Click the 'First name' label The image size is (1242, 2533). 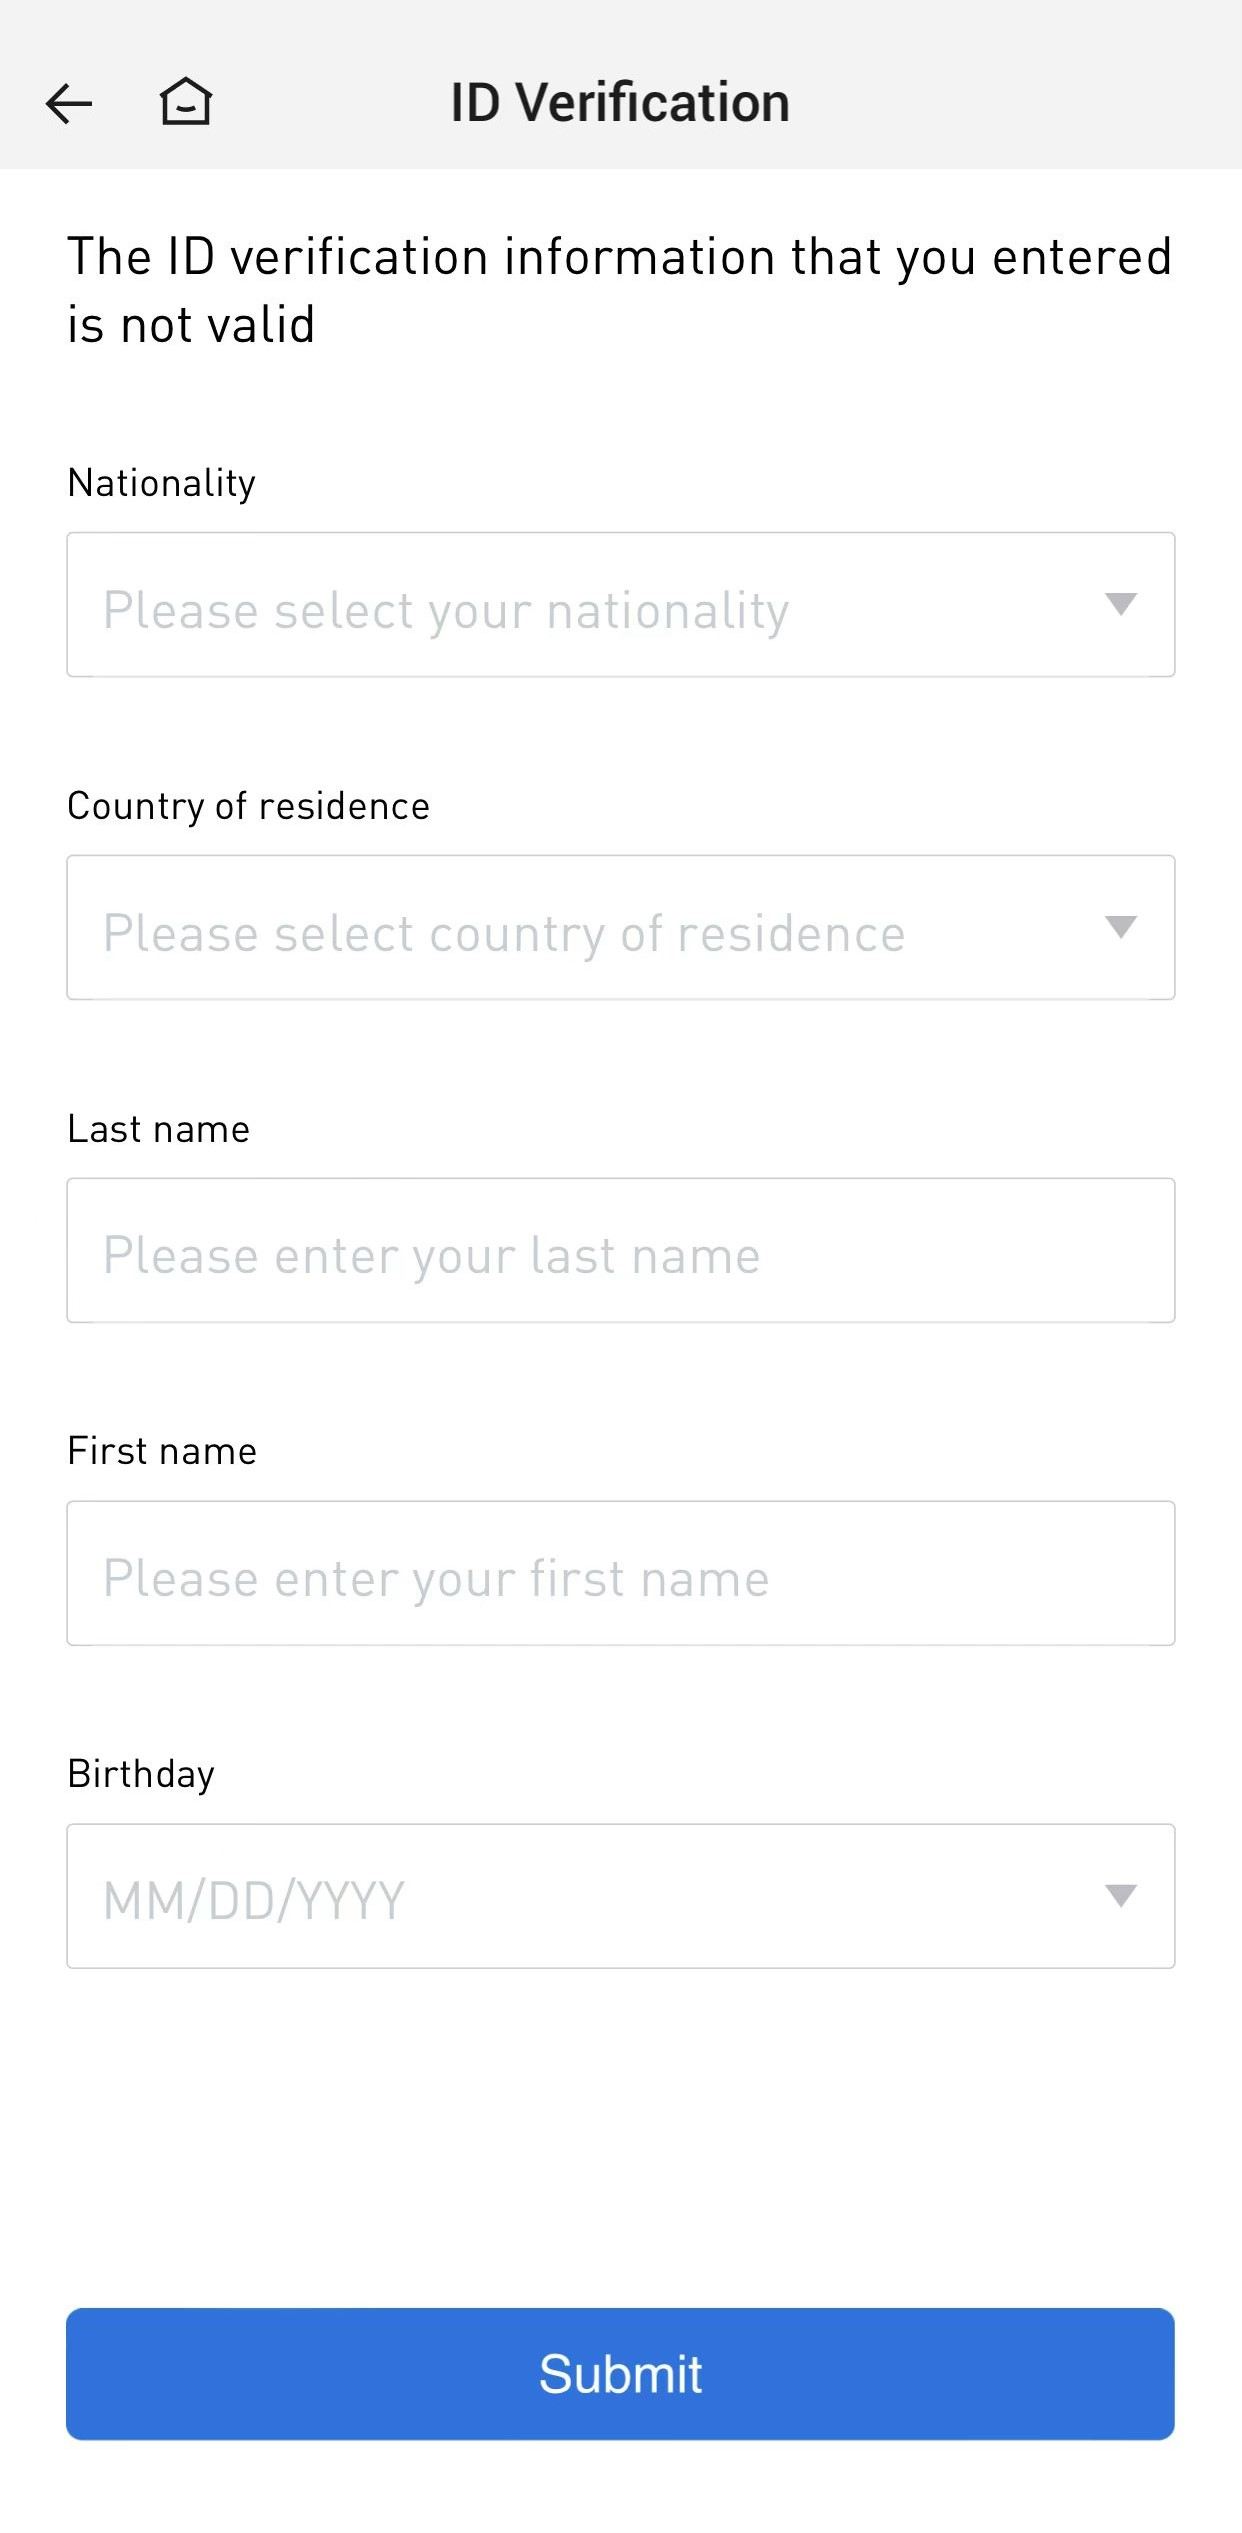pyautogui.click(x=162, y=1451)
